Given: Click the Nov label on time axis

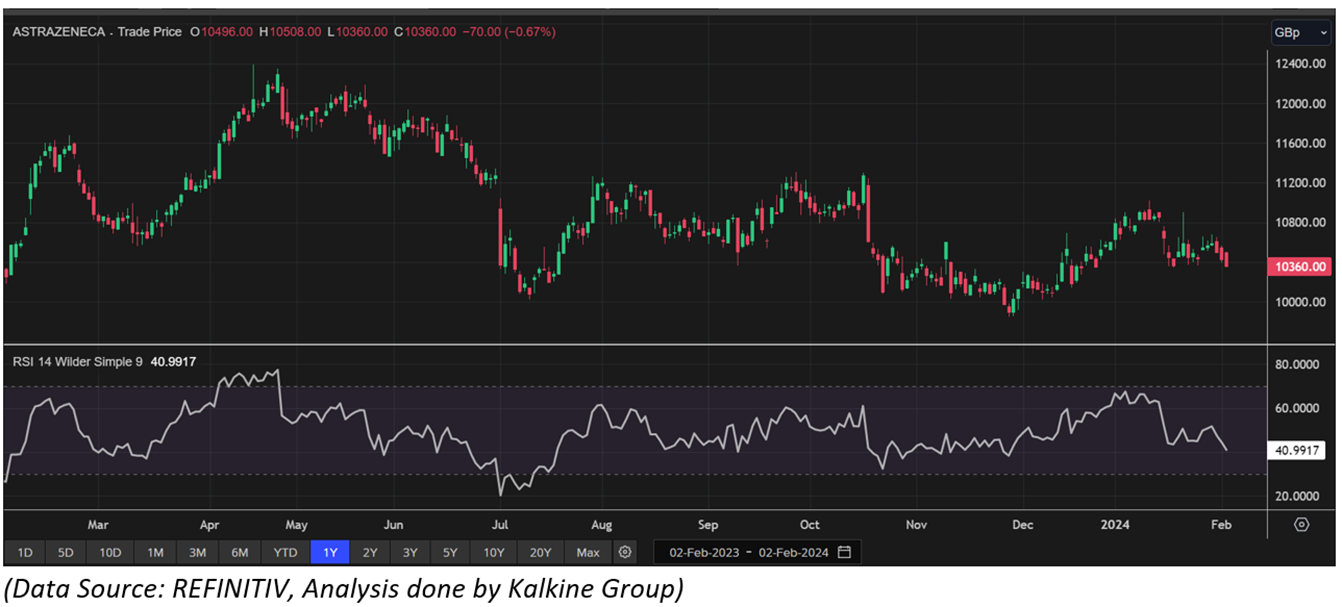Looking at the screenshot, I should tap(916, 524).
